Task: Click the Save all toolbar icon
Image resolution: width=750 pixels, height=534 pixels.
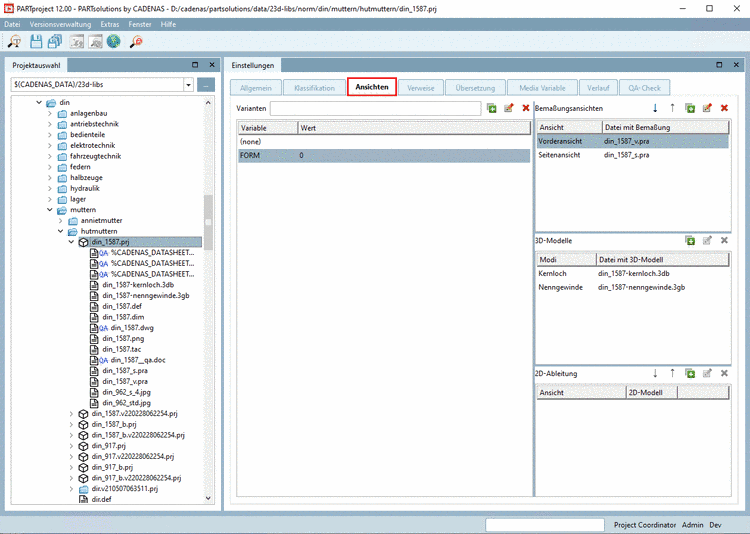Action: click(55, 42)
